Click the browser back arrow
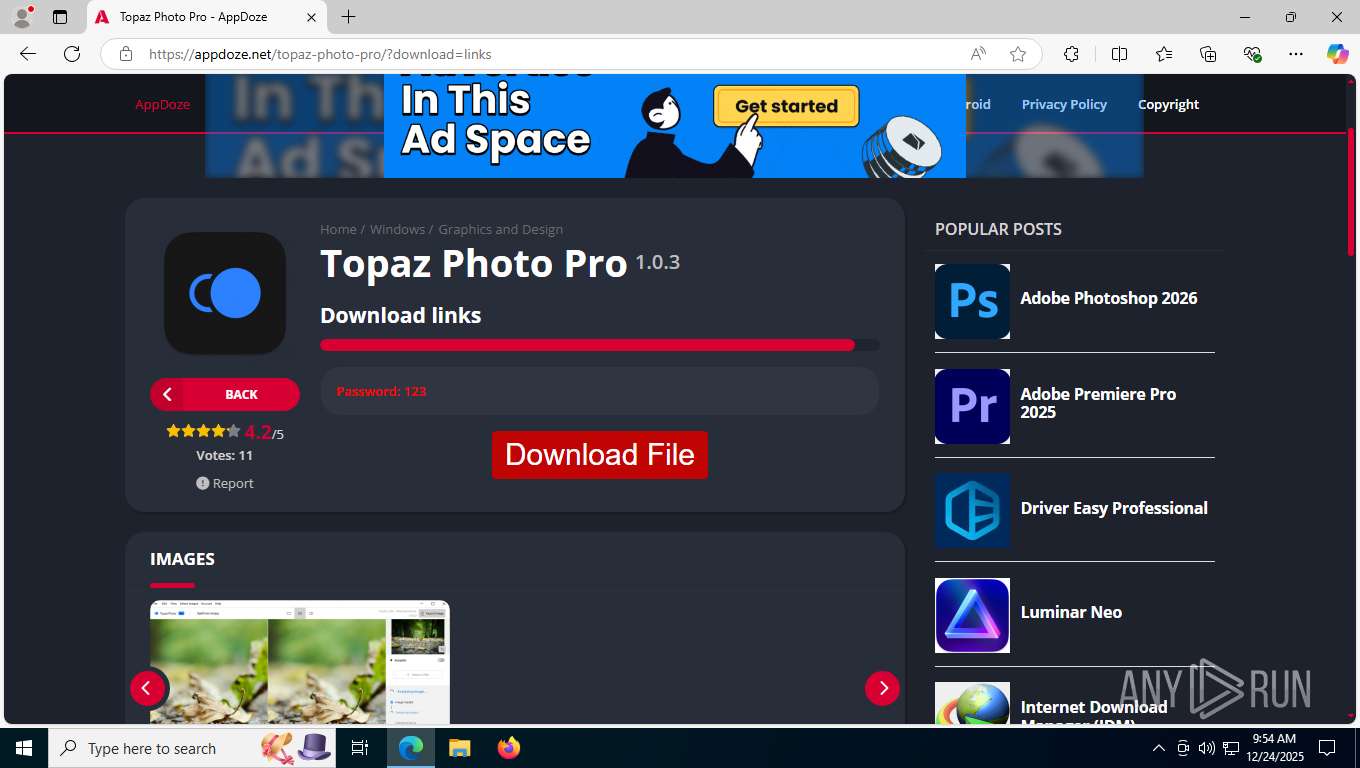 tap(28, 54)
